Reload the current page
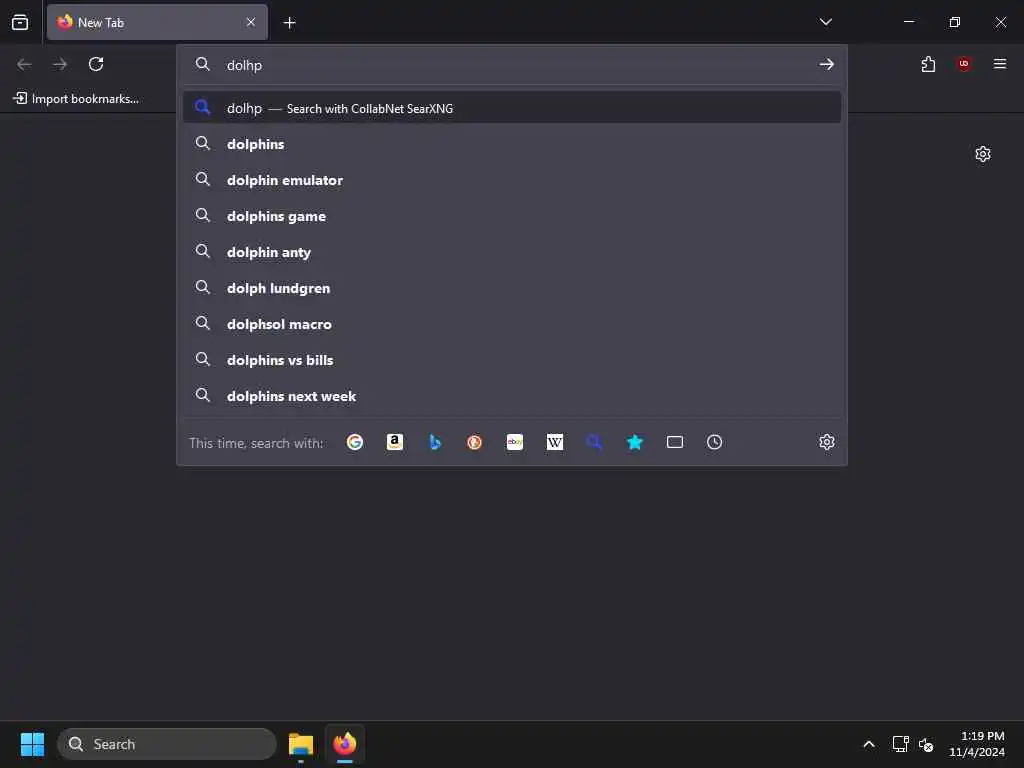This screenshot has height=768, width=1024. click(x=96, y=64)
